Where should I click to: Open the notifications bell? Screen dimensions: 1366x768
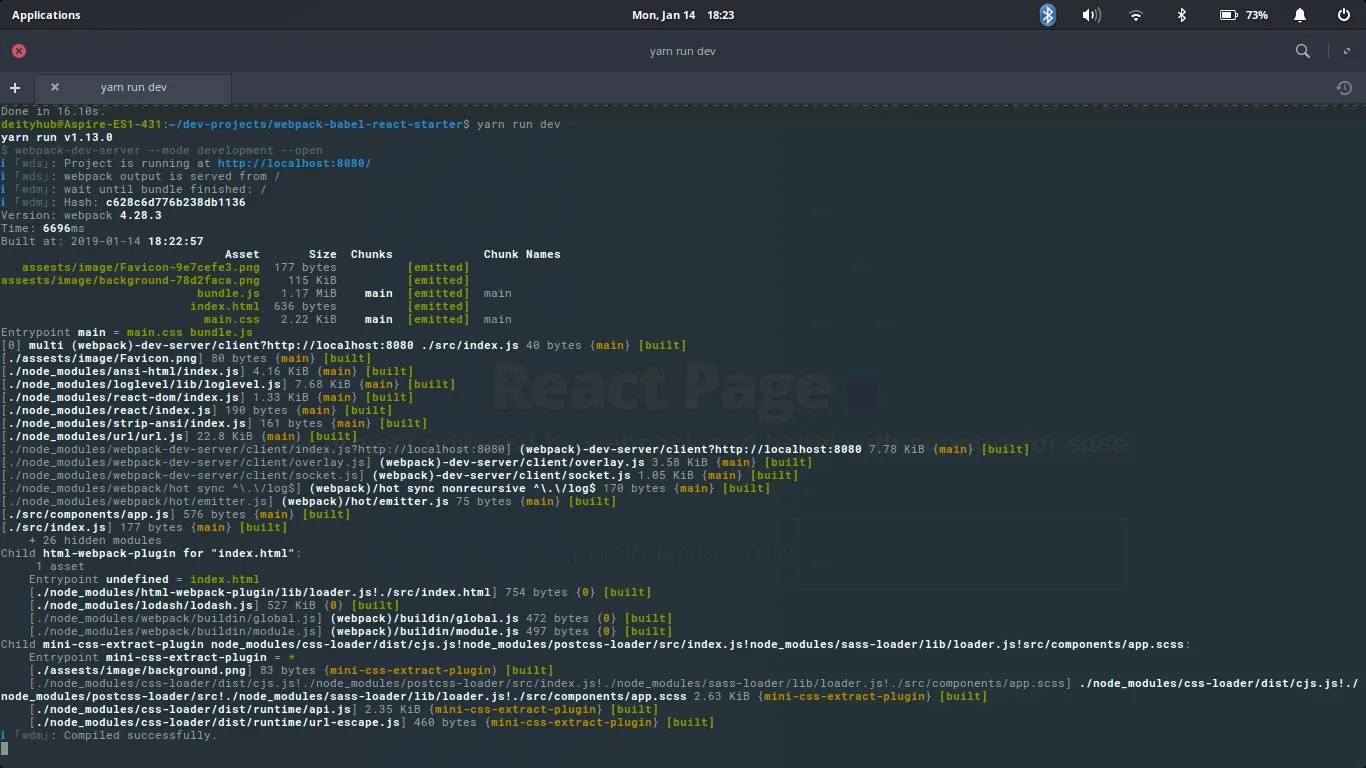pyautogui.click(x=1300, y=15)
